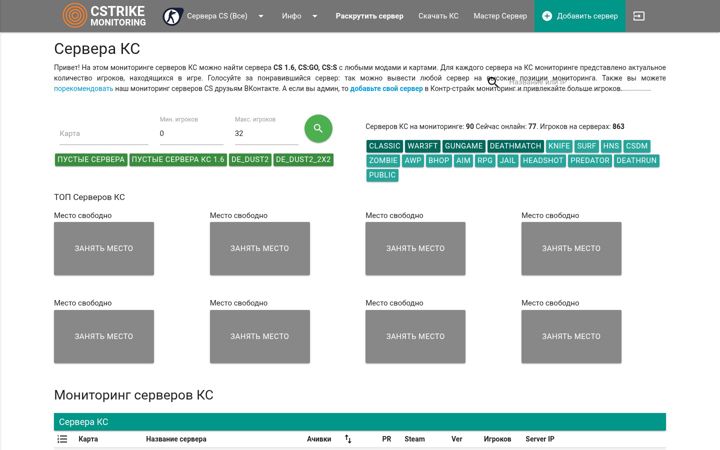720x450 pixels.
Task: Filter by HNS mode tag
Action: tap(611, 146)
